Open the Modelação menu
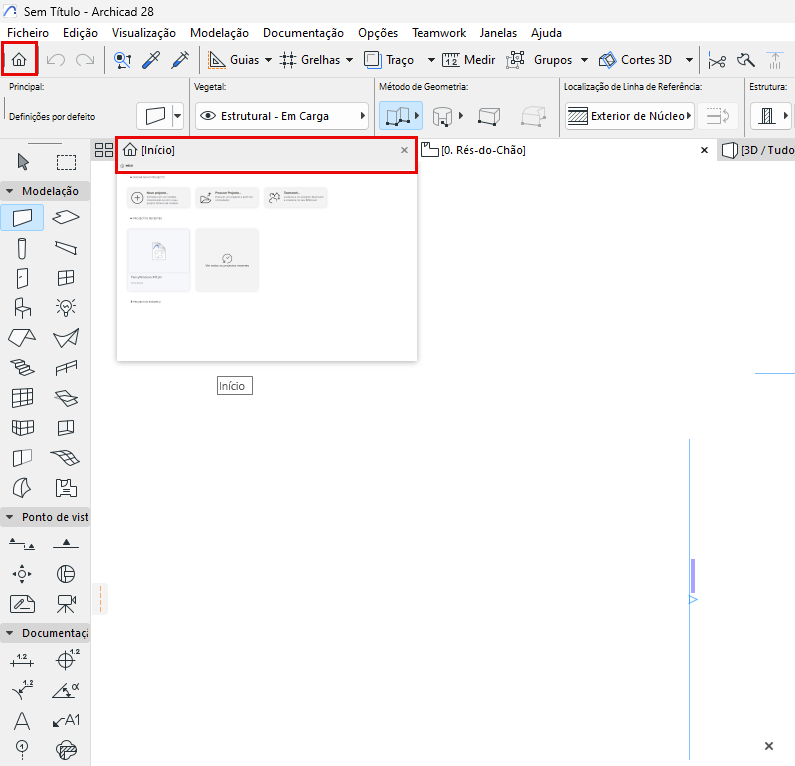 coord(219,33)
